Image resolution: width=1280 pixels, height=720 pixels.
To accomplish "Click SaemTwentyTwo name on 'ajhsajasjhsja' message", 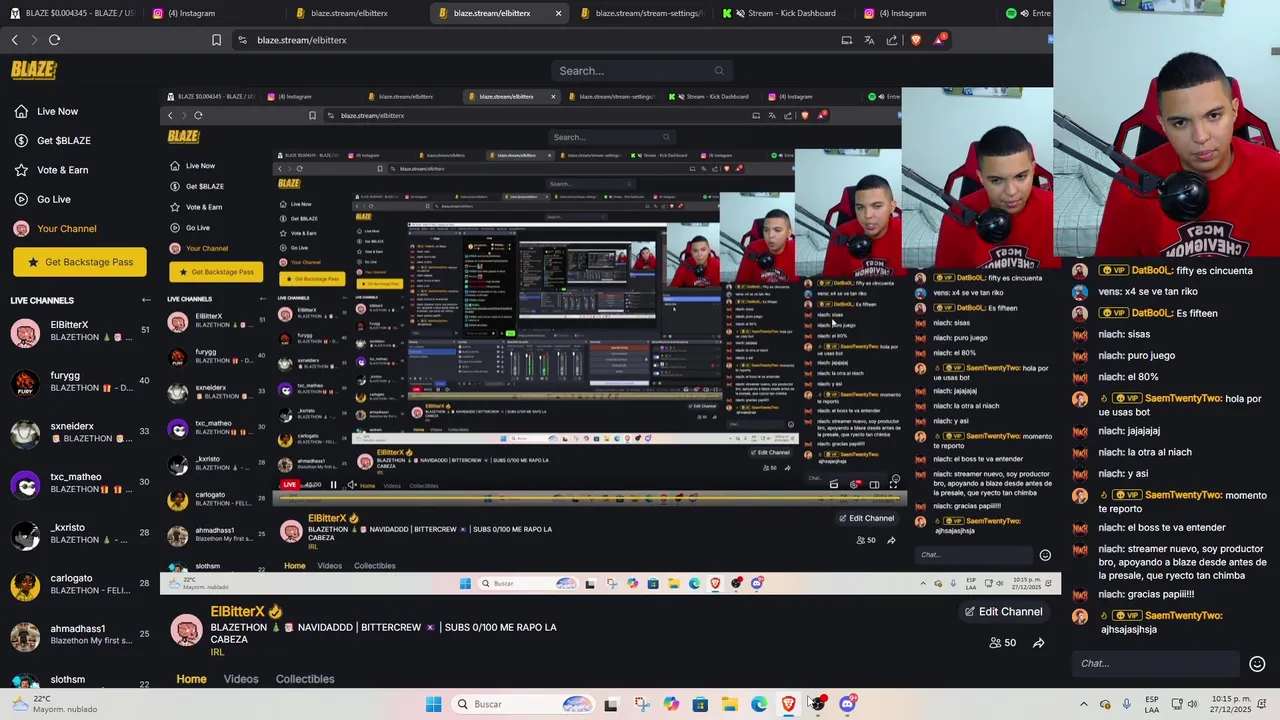I will (x=1183, y=616).
